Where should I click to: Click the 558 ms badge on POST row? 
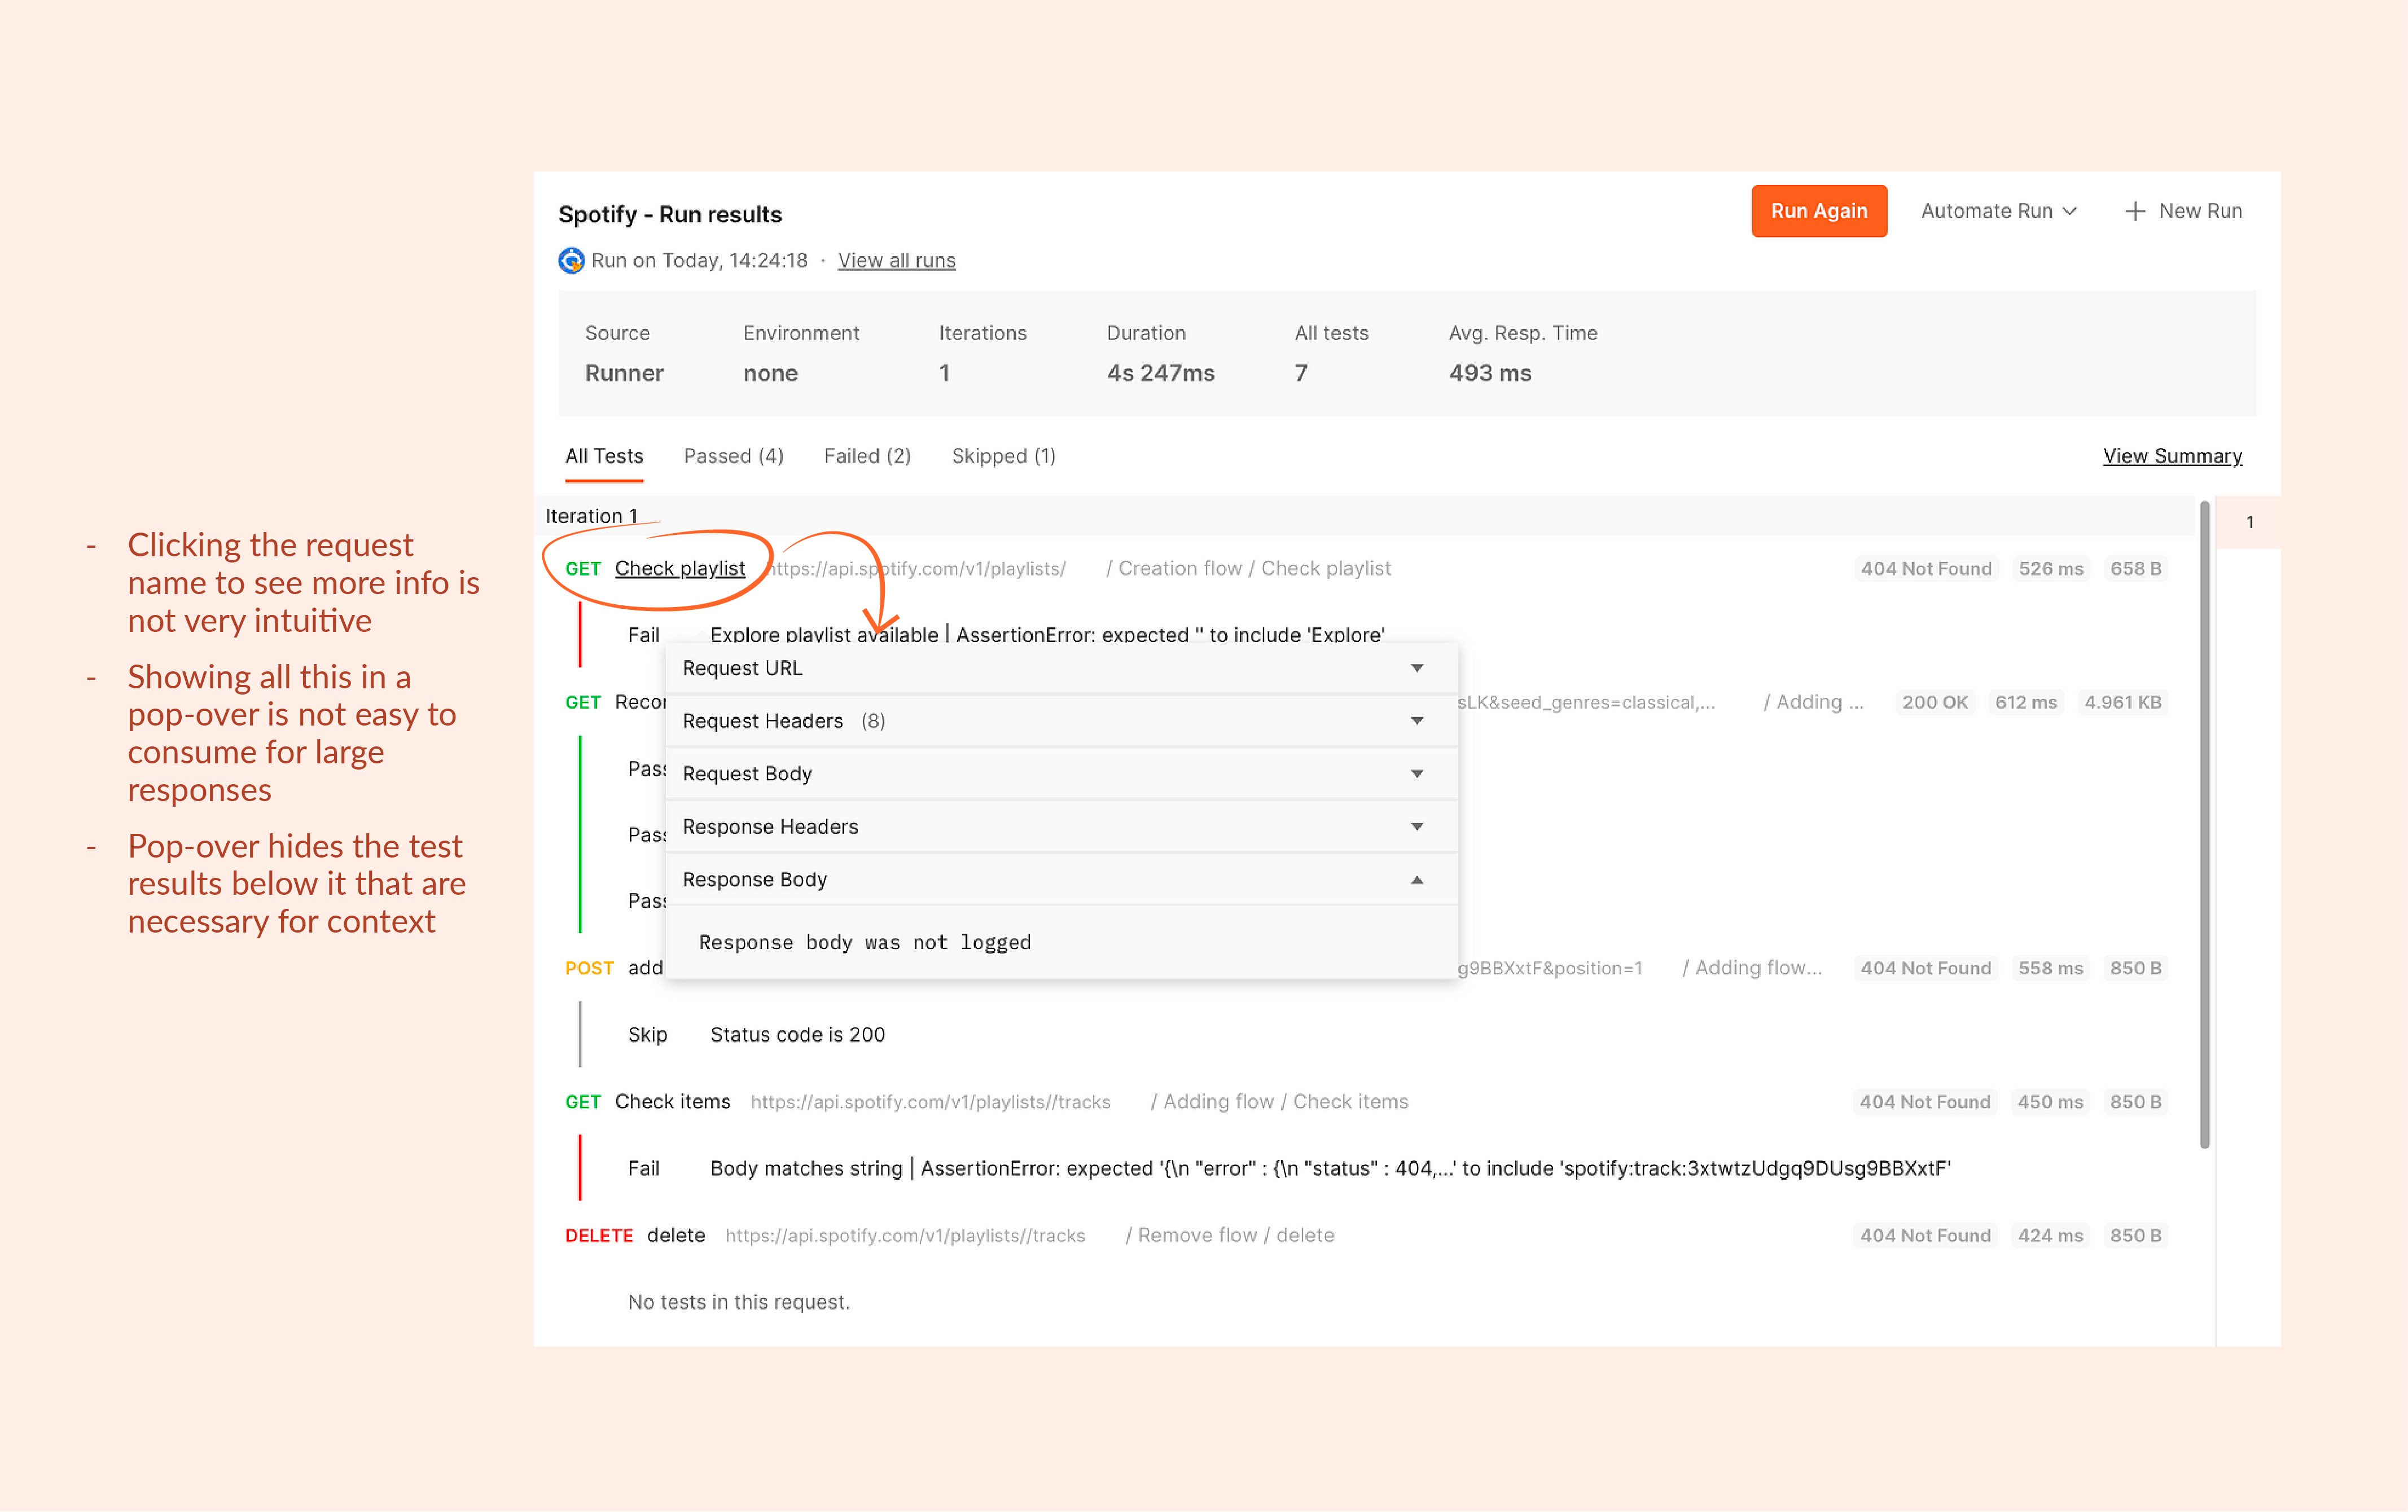click(x=2050, y=968)
